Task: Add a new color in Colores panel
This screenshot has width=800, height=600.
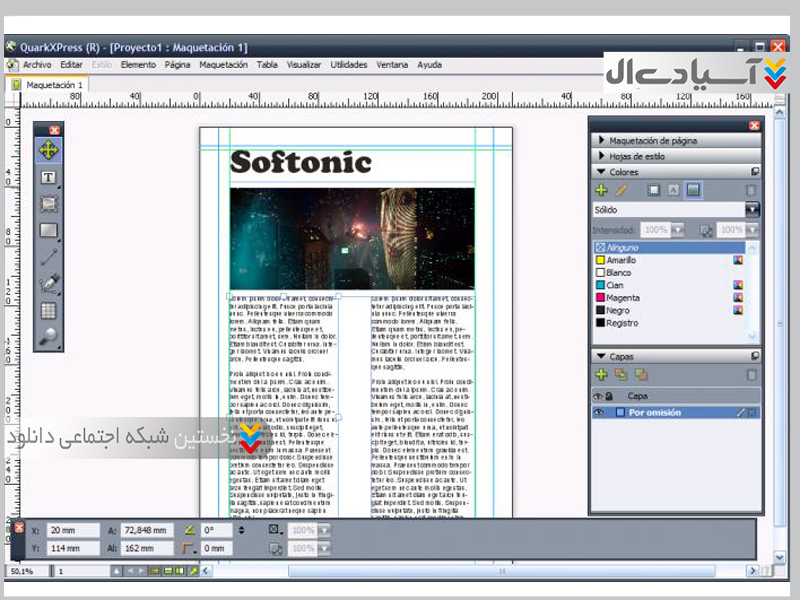Action: pyautogui.click(x=601, y=190)
